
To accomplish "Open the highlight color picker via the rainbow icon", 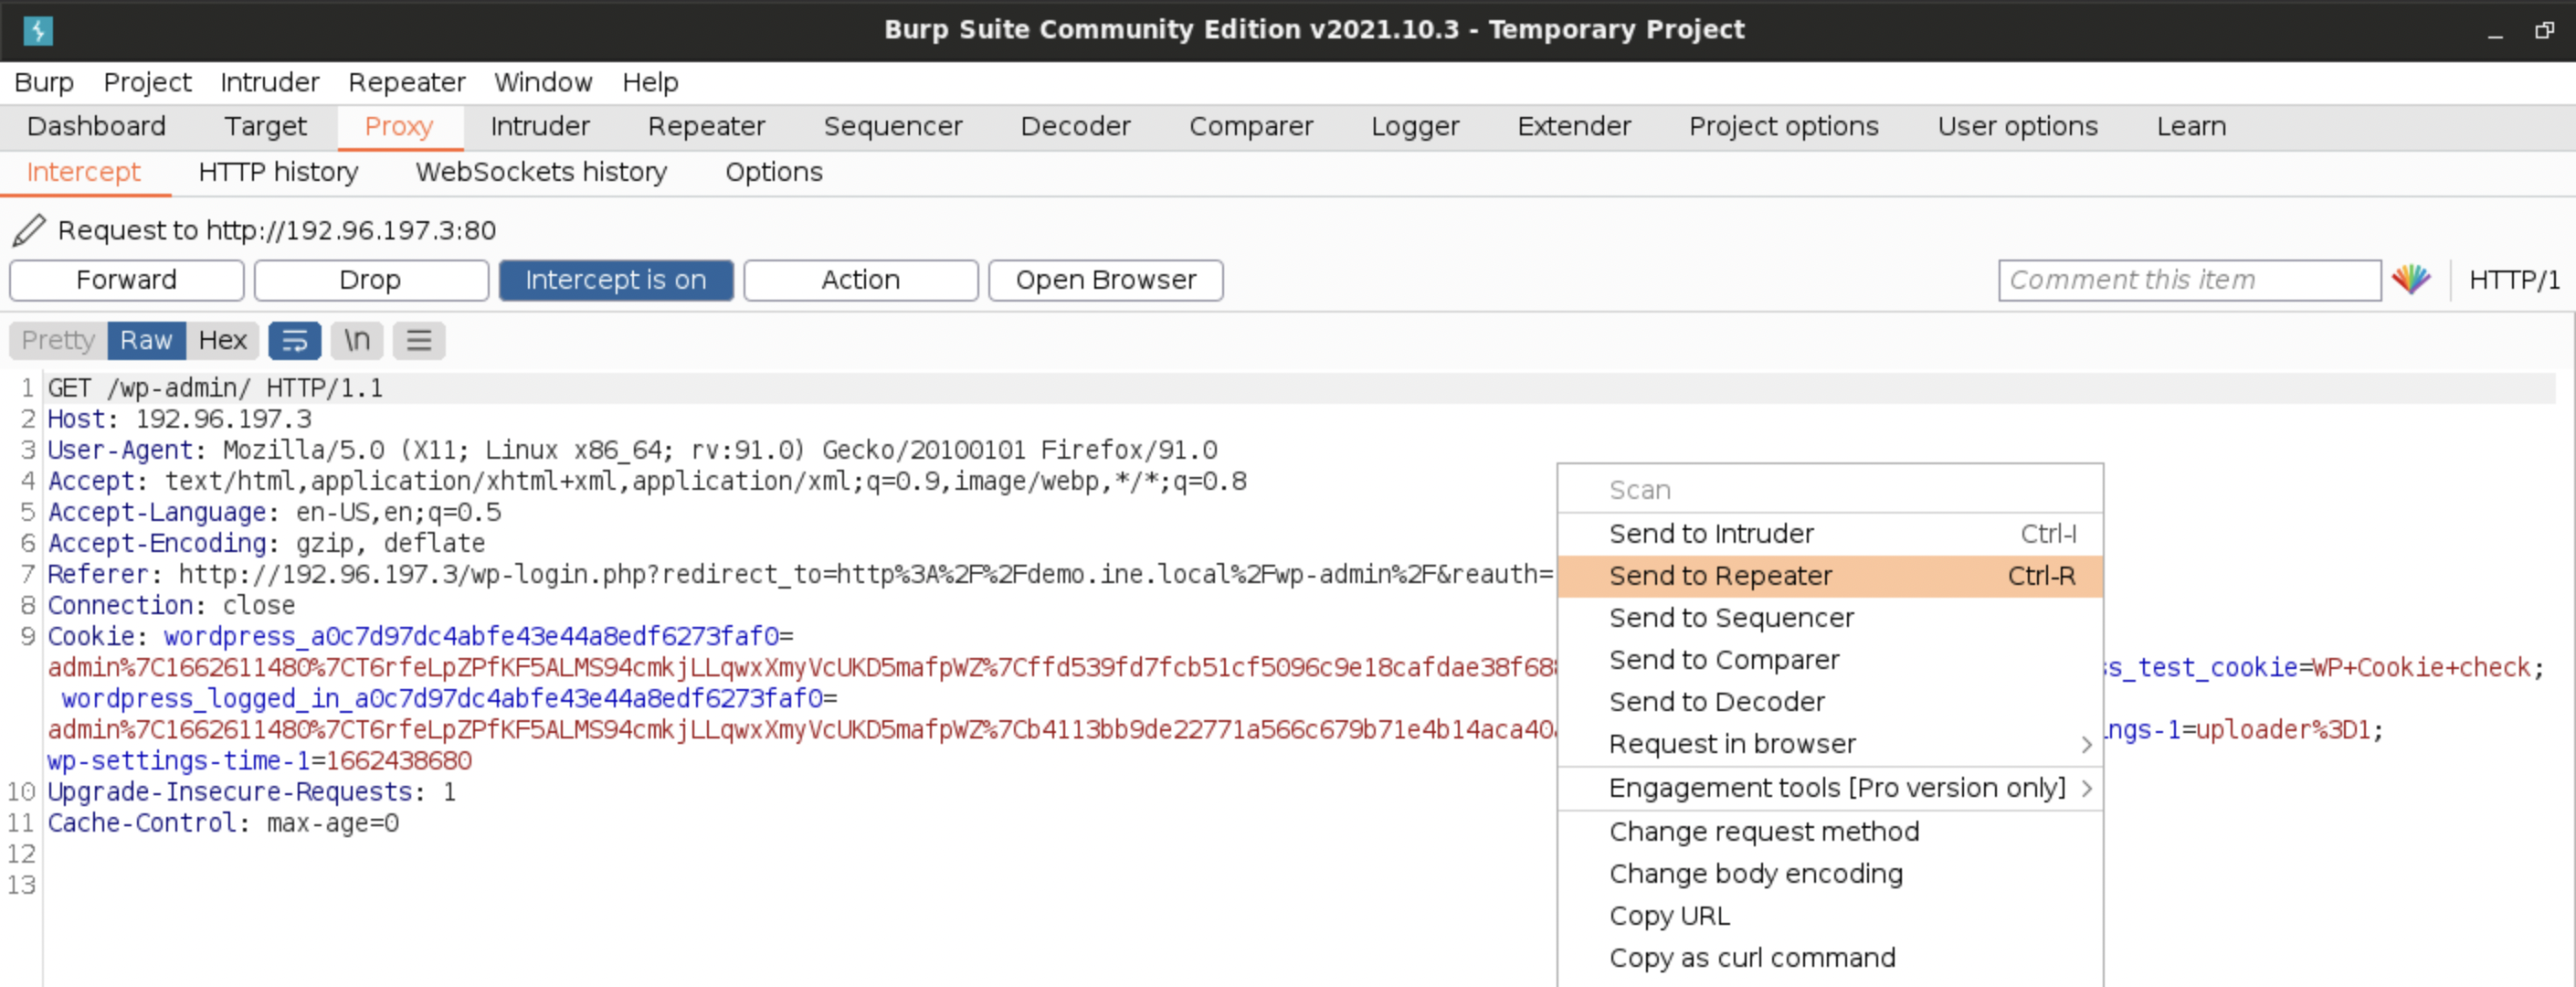I will [x=2412, y=279].
